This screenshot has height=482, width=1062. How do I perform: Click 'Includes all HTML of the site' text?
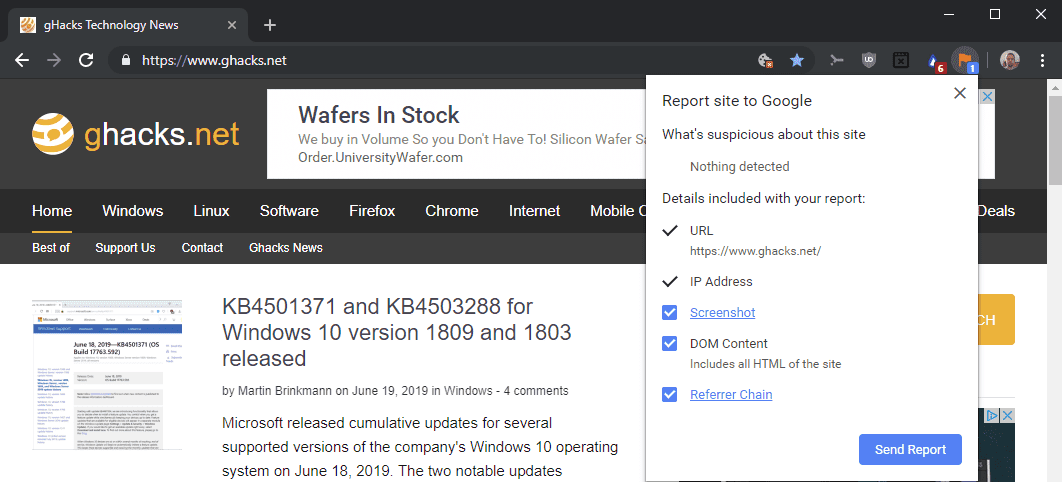click(x=765, y=364)
